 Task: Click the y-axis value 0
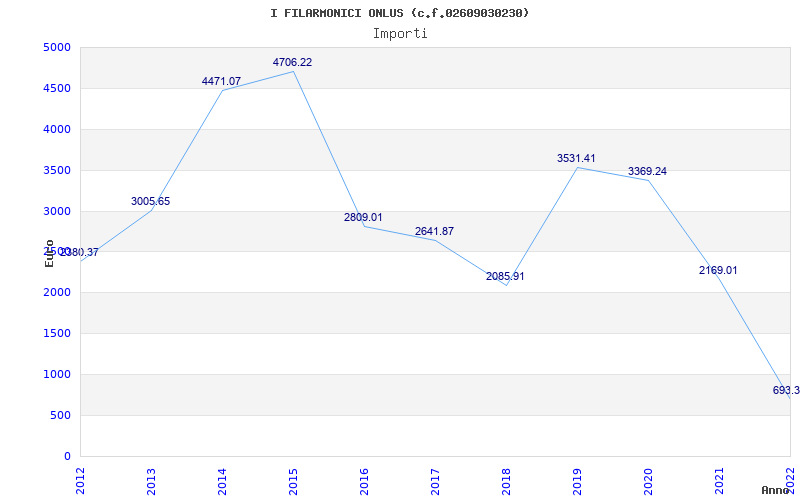67,456
